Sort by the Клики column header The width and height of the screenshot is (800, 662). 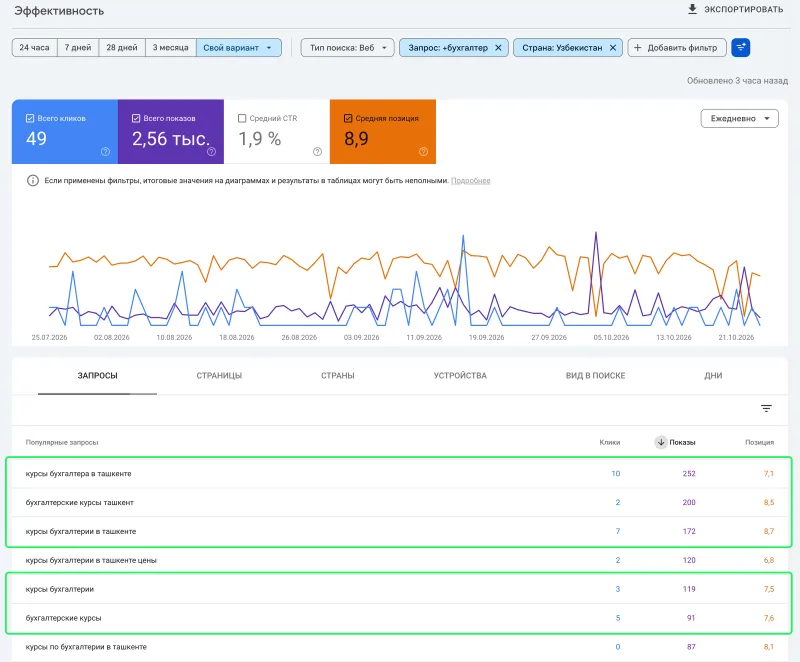click(x=610, y=442)
